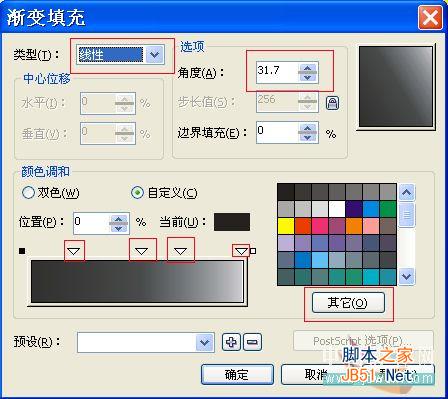Image resolution: width=448 pixels, height=399 pixels.
Task: Pick the cyan swatch in the bottom row
Action: click(371, 277)
